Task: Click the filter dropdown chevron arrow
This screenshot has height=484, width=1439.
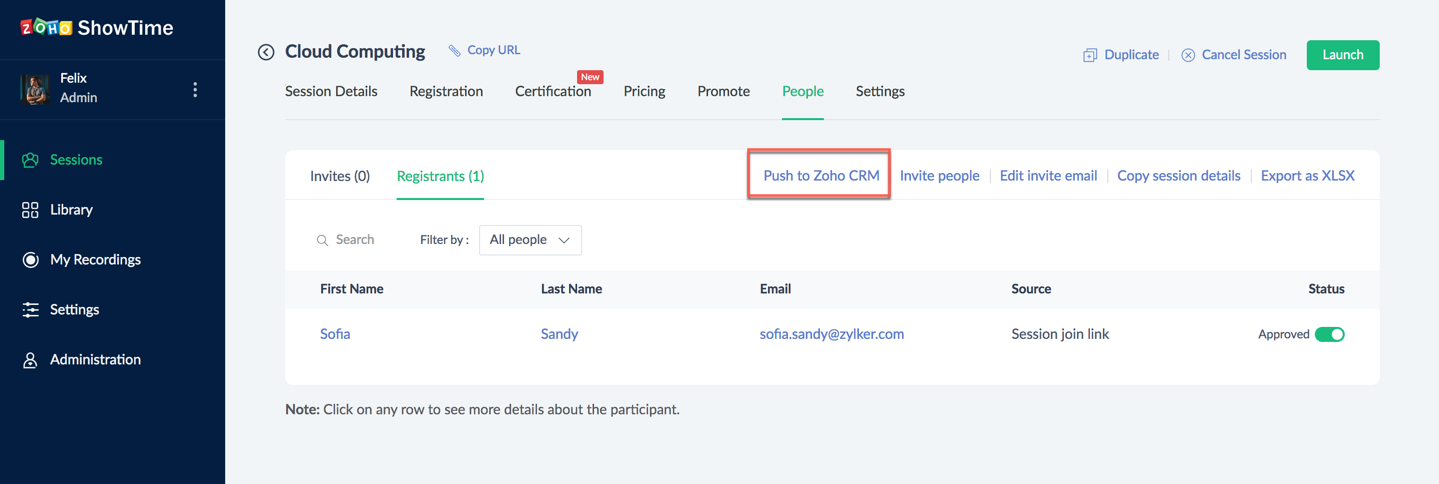Action: [564, 240]
